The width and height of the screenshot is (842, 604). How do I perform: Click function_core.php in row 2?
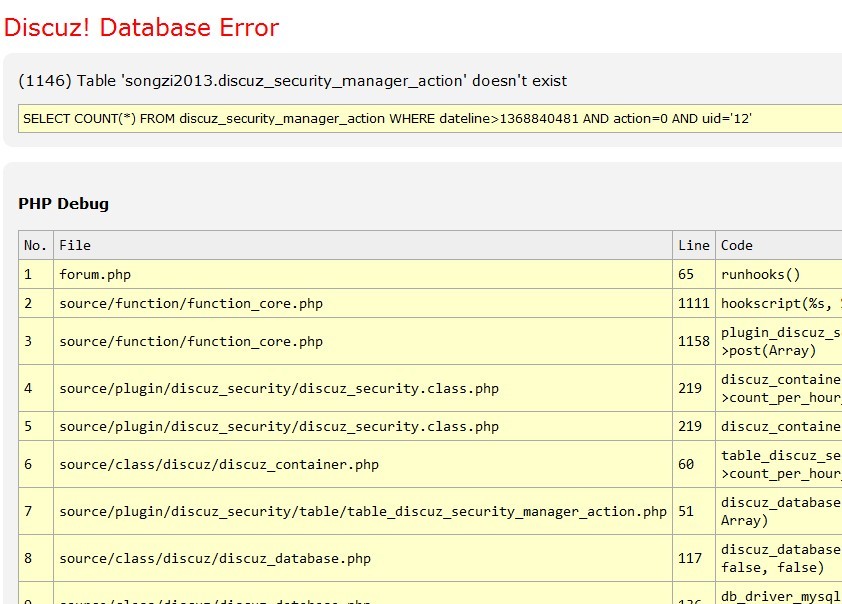(363, 303)
